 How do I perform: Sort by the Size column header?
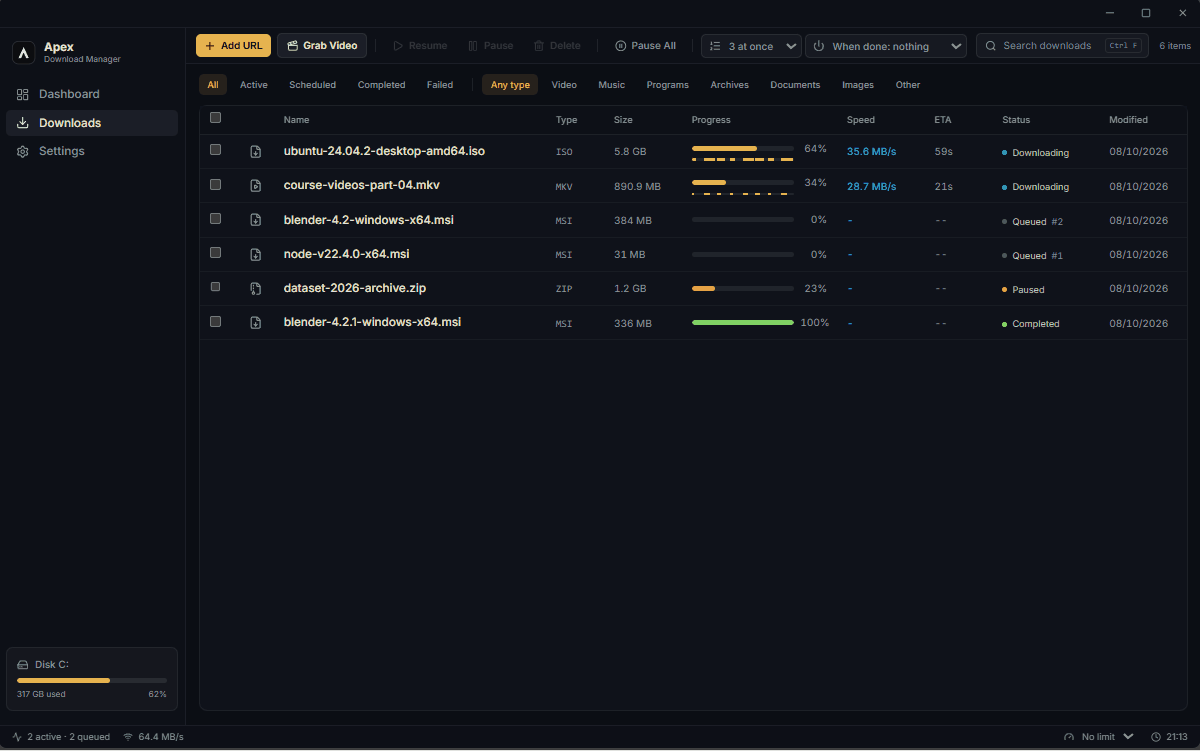click(x=623, y=120)
